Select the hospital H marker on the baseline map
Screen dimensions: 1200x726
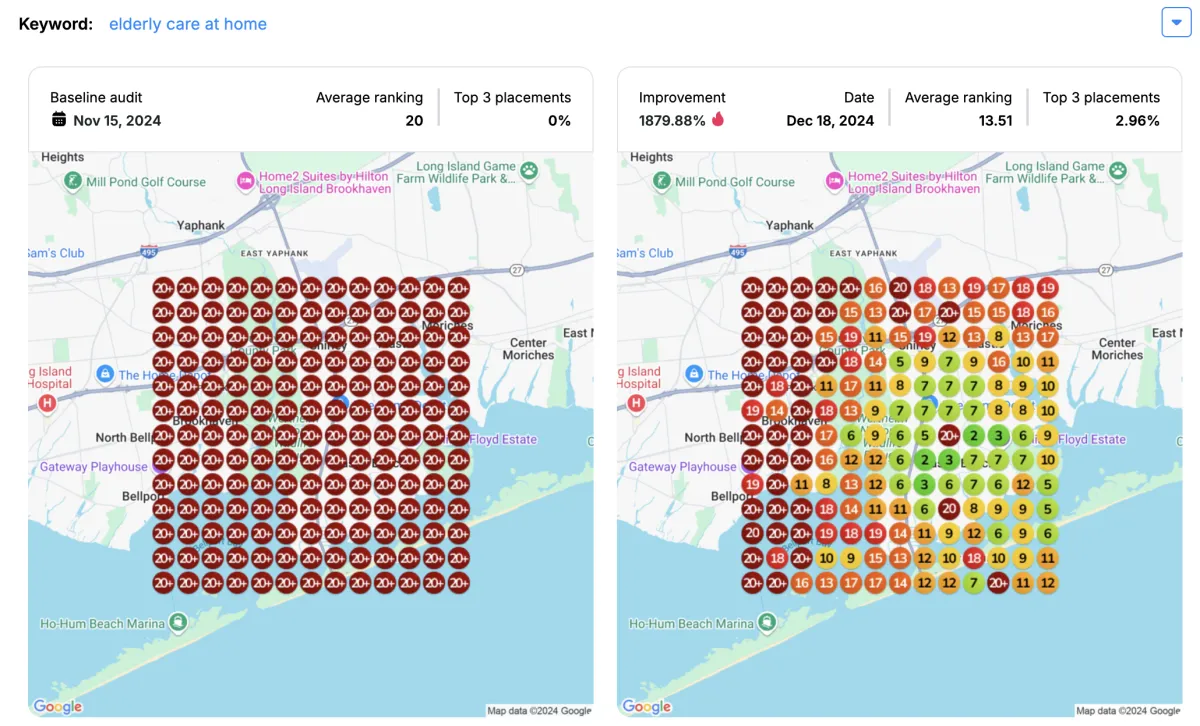pos(46,404)
